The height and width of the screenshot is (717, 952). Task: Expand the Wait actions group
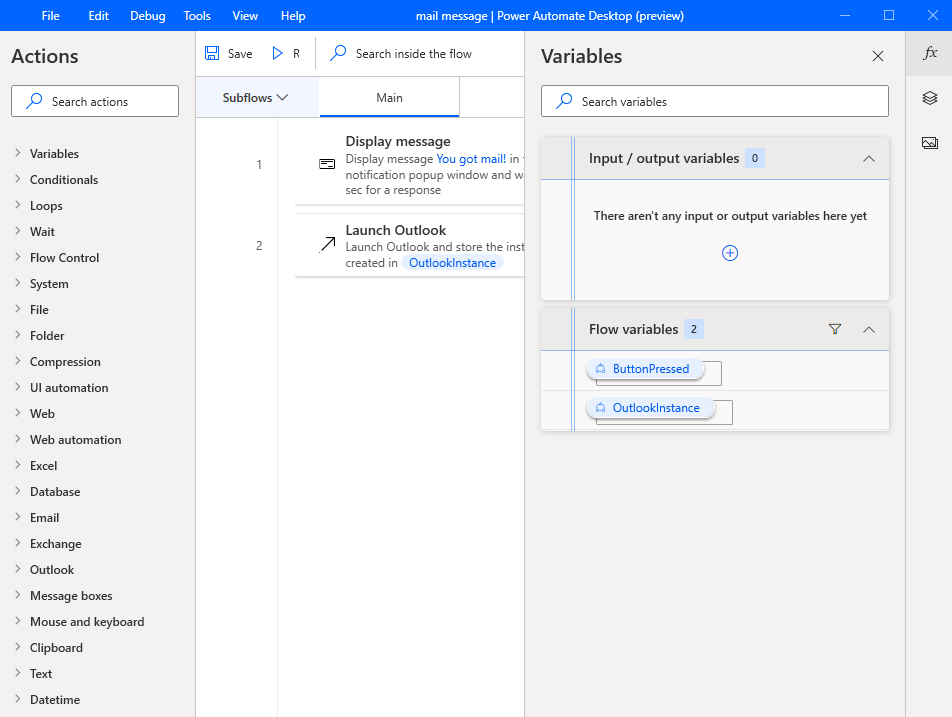[x=18, y=231]
